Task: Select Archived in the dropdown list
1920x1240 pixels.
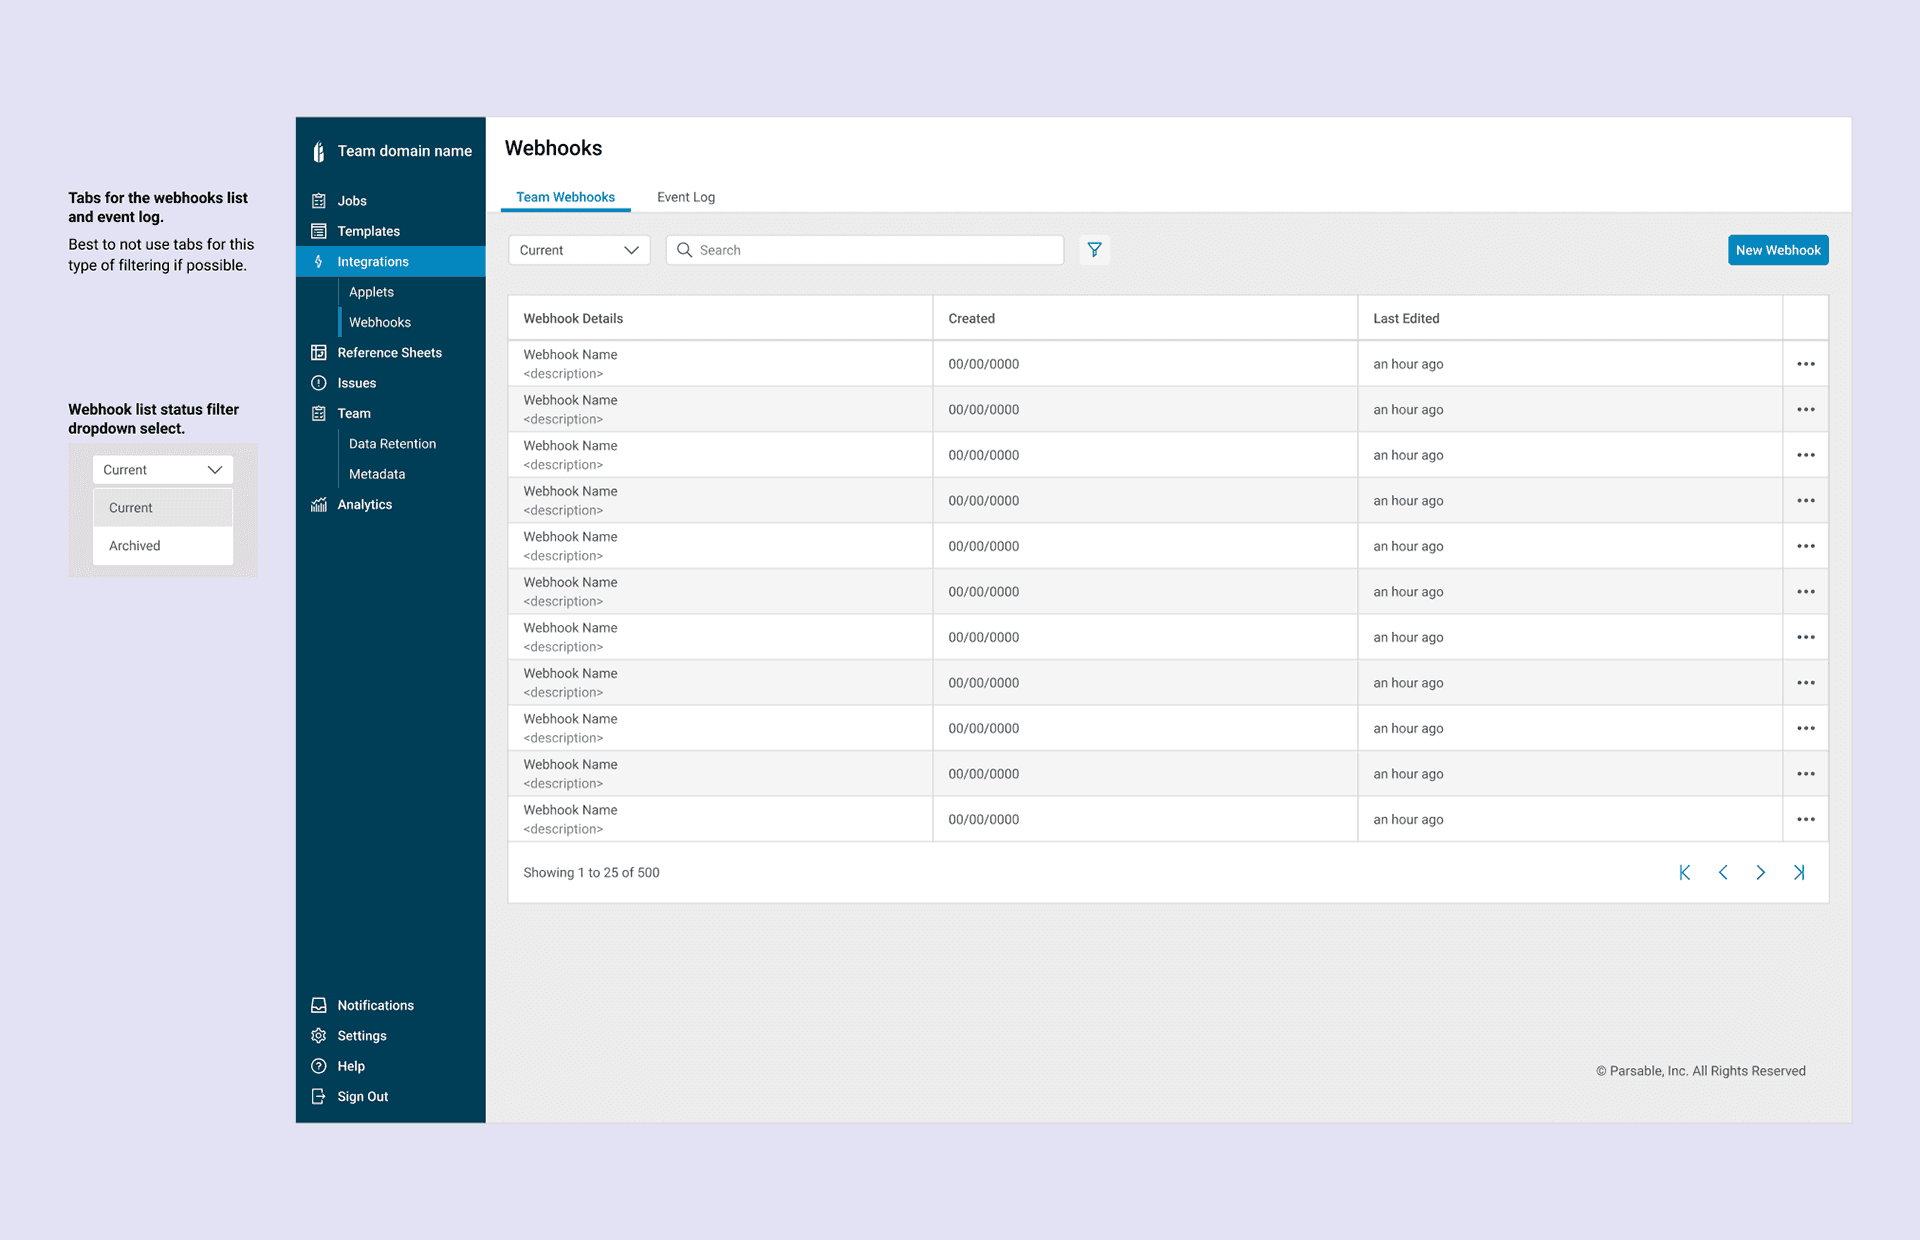Action: coord(163,546)
